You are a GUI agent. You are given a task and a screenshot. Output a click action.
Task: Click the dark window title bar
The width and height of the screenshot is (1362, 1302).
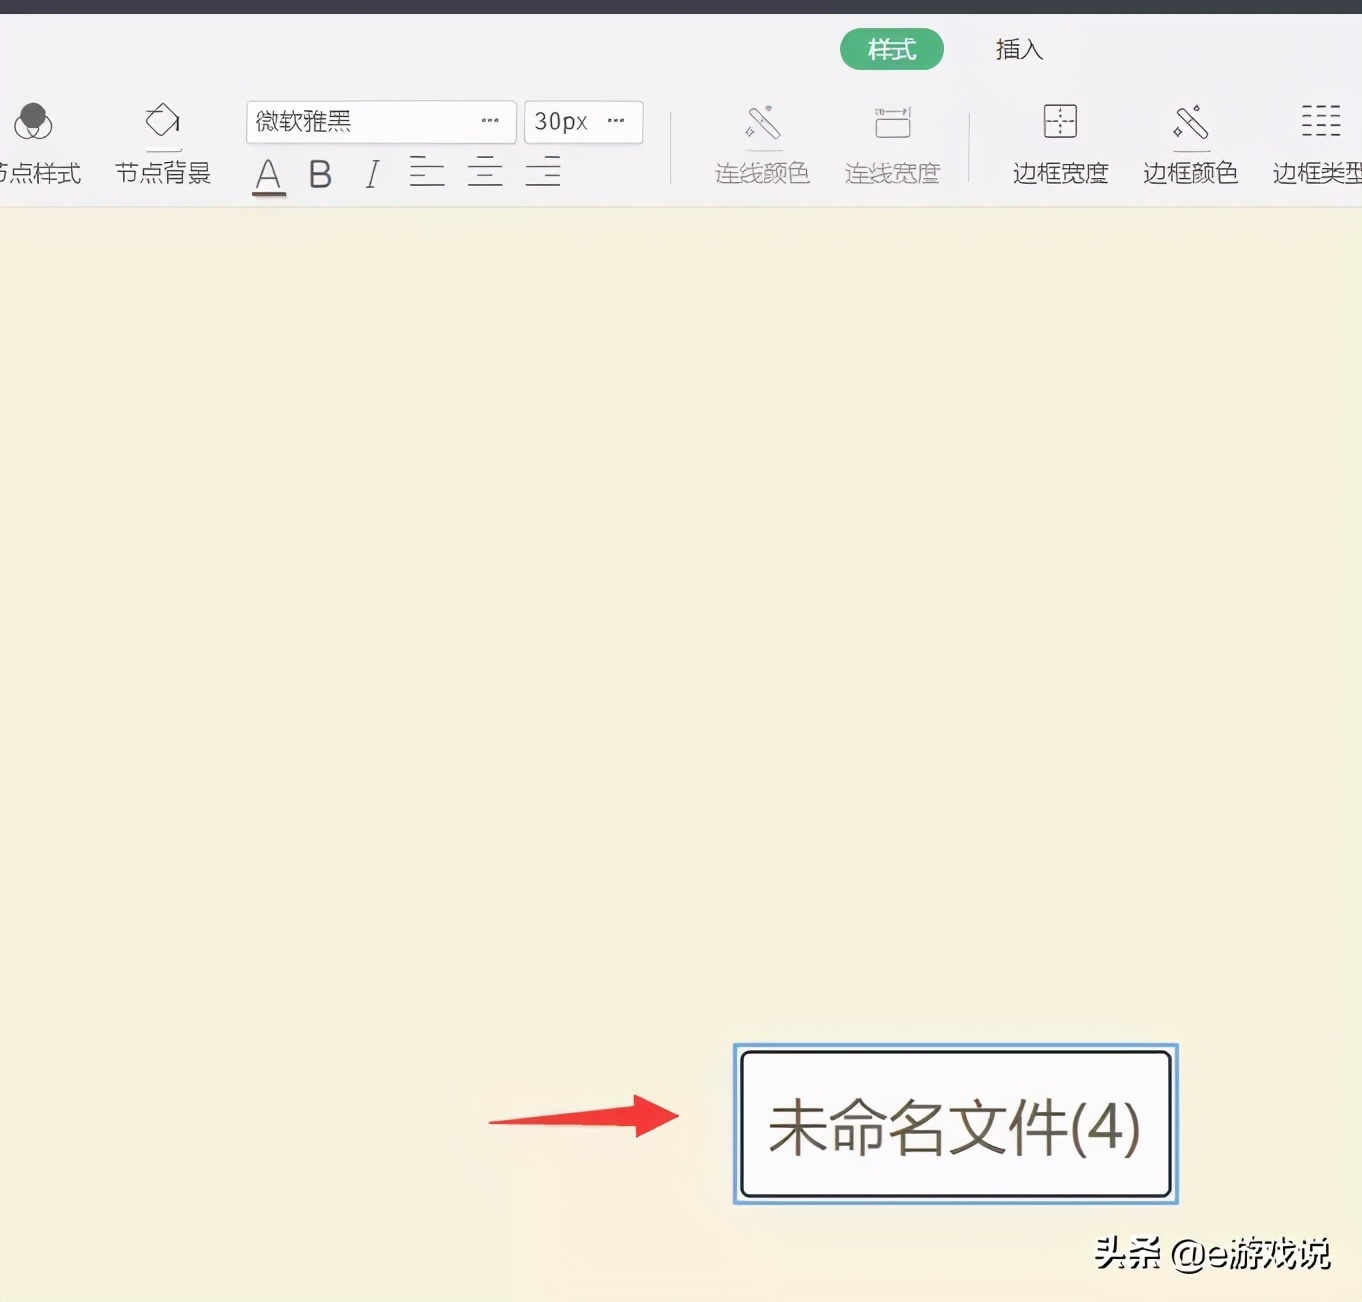click(x=680, y=6)
